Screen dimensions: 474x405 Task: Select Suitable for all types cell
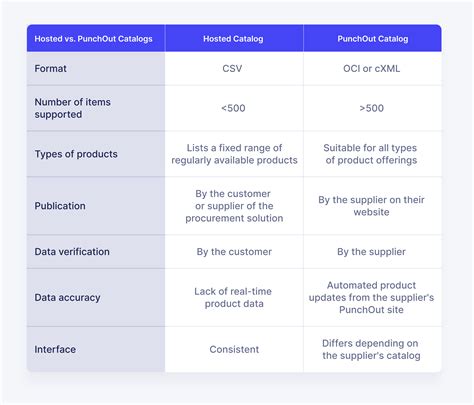(371, 154)
